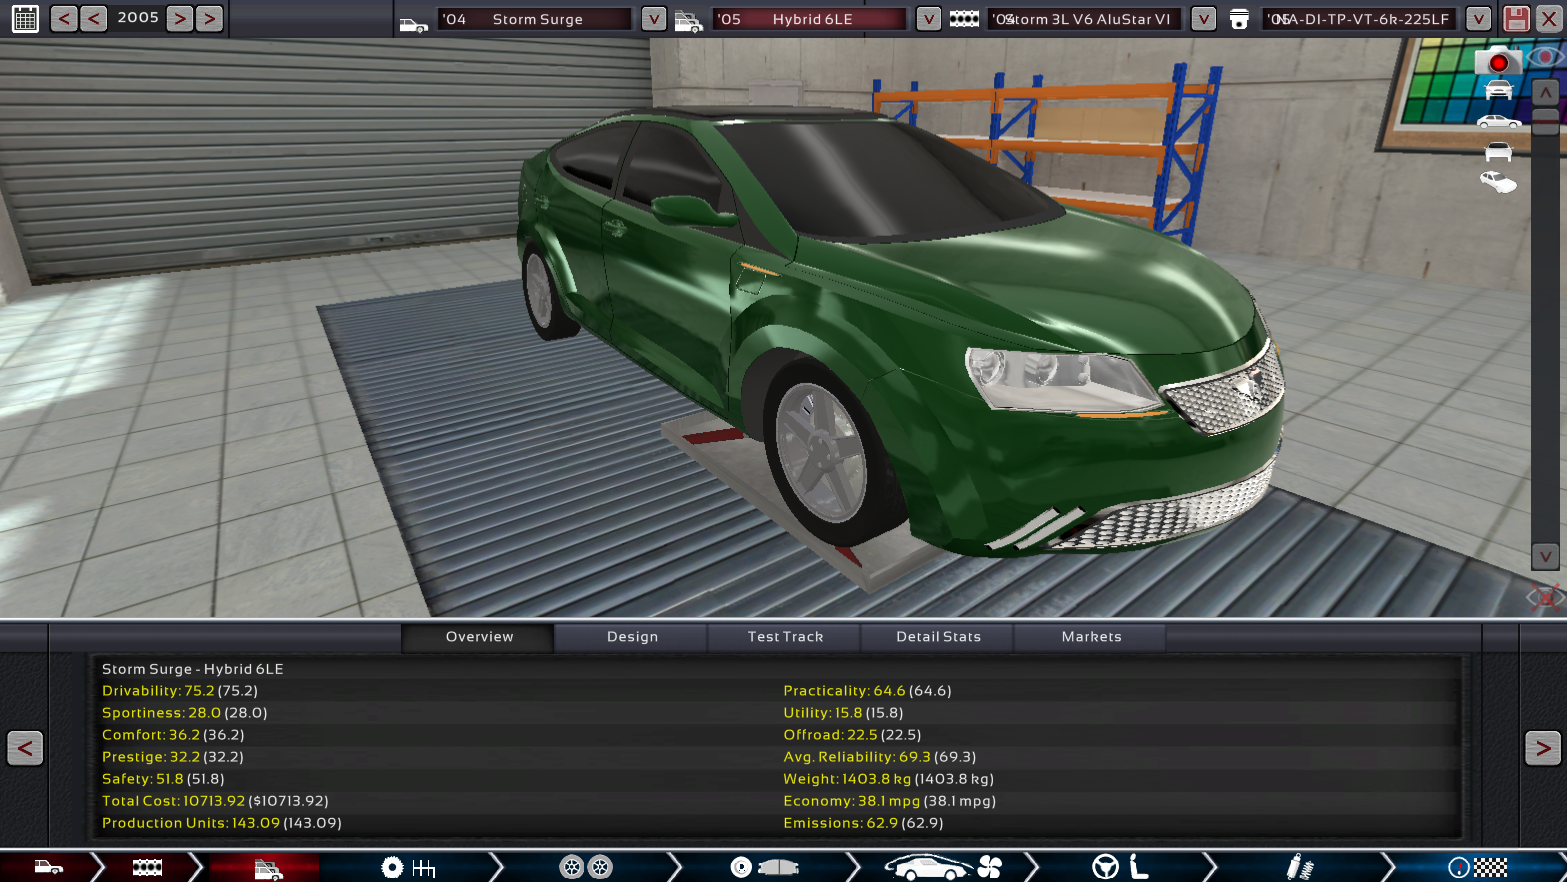Go to the next page with right arrow
The image size is (1567, 882).
click(1542, 748)
